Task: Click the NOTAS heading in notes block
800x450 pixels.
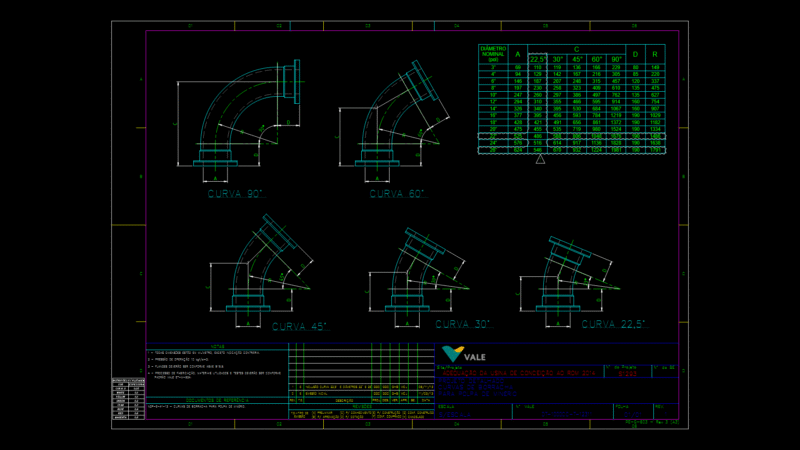Action: (x=217, y=346)
